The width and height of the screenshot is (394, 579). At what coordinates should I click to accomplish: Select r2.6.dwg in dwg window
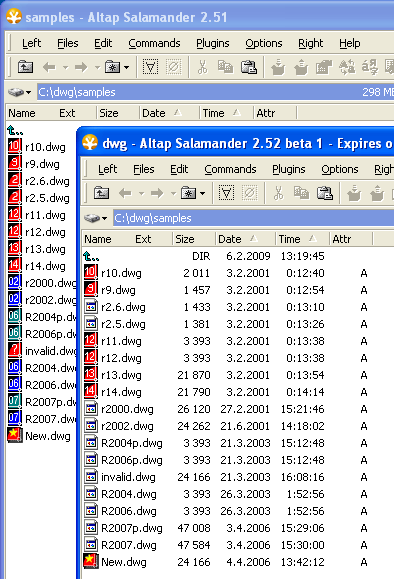pos(123,307)
